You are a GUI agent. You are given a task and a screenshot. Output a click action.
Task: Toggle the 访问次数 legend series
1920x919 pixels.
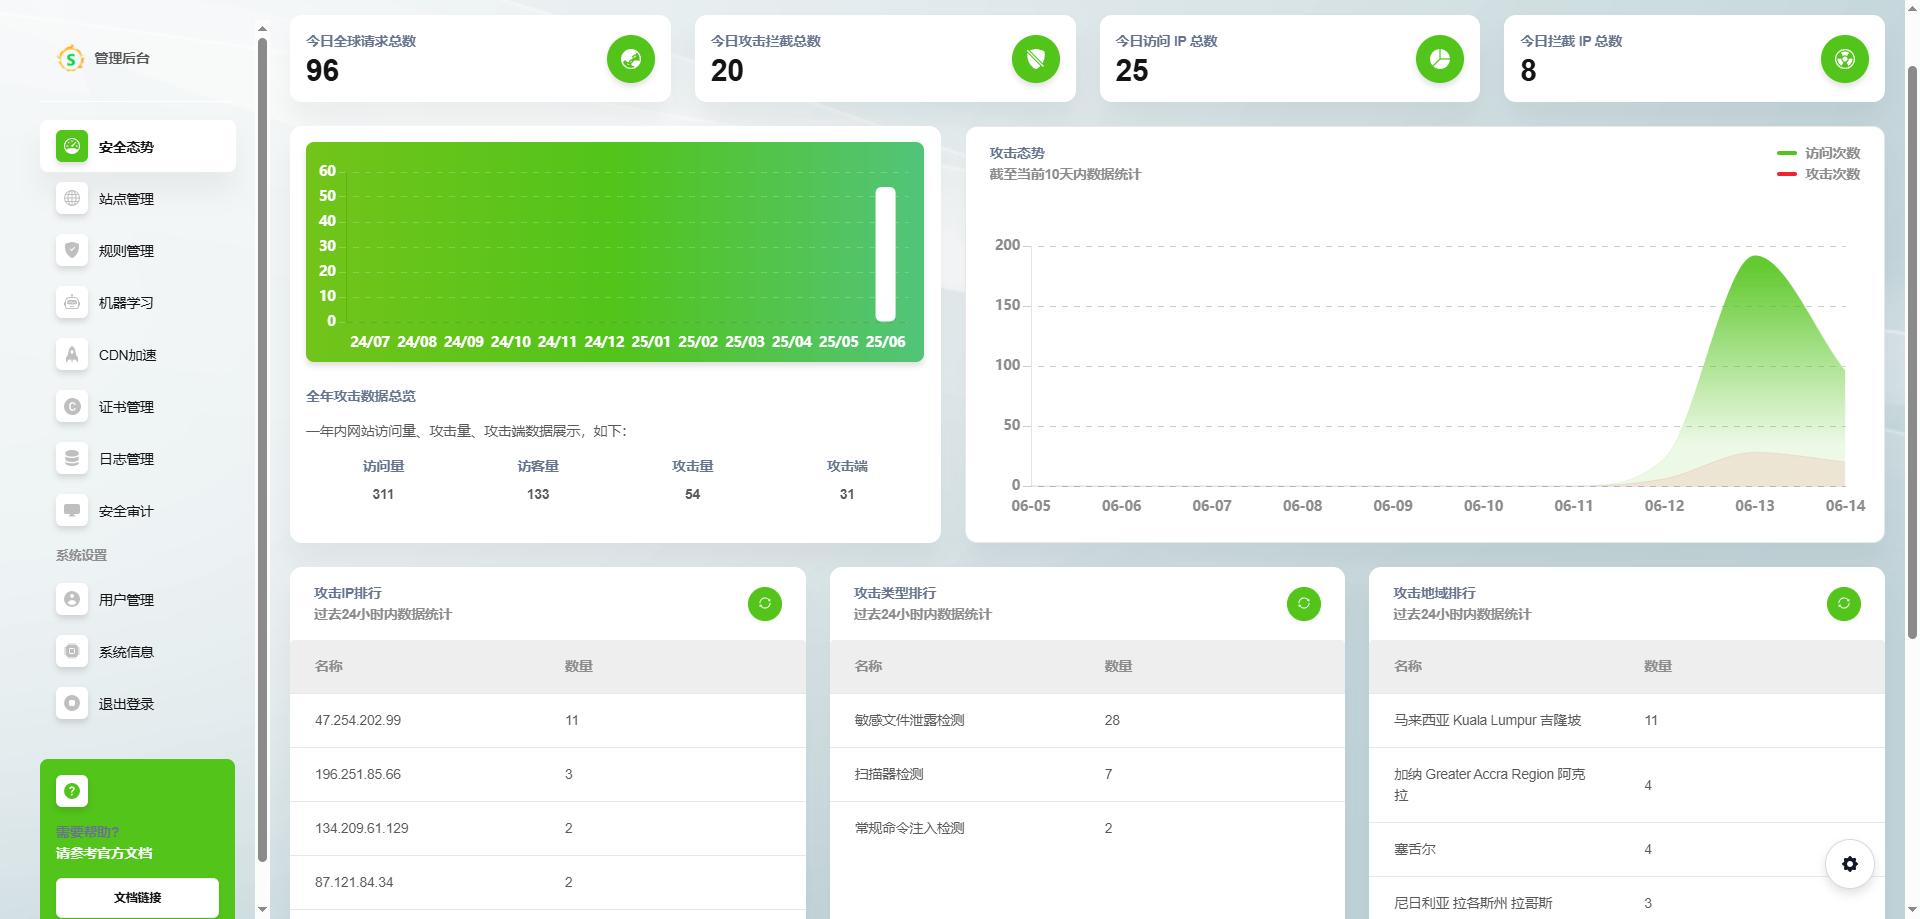[1819, 153]
